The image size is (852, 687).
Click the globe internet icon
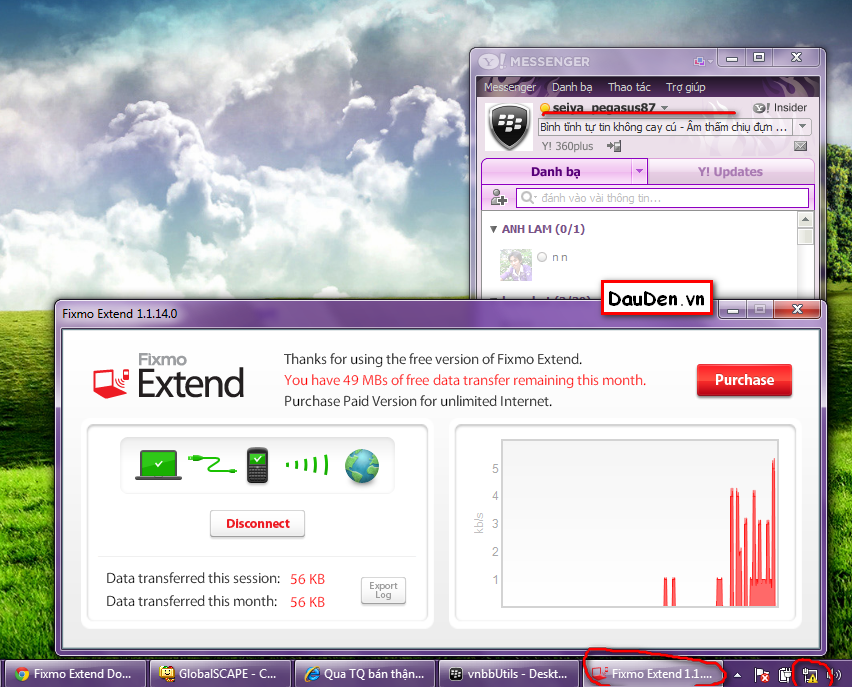(362, 466)
